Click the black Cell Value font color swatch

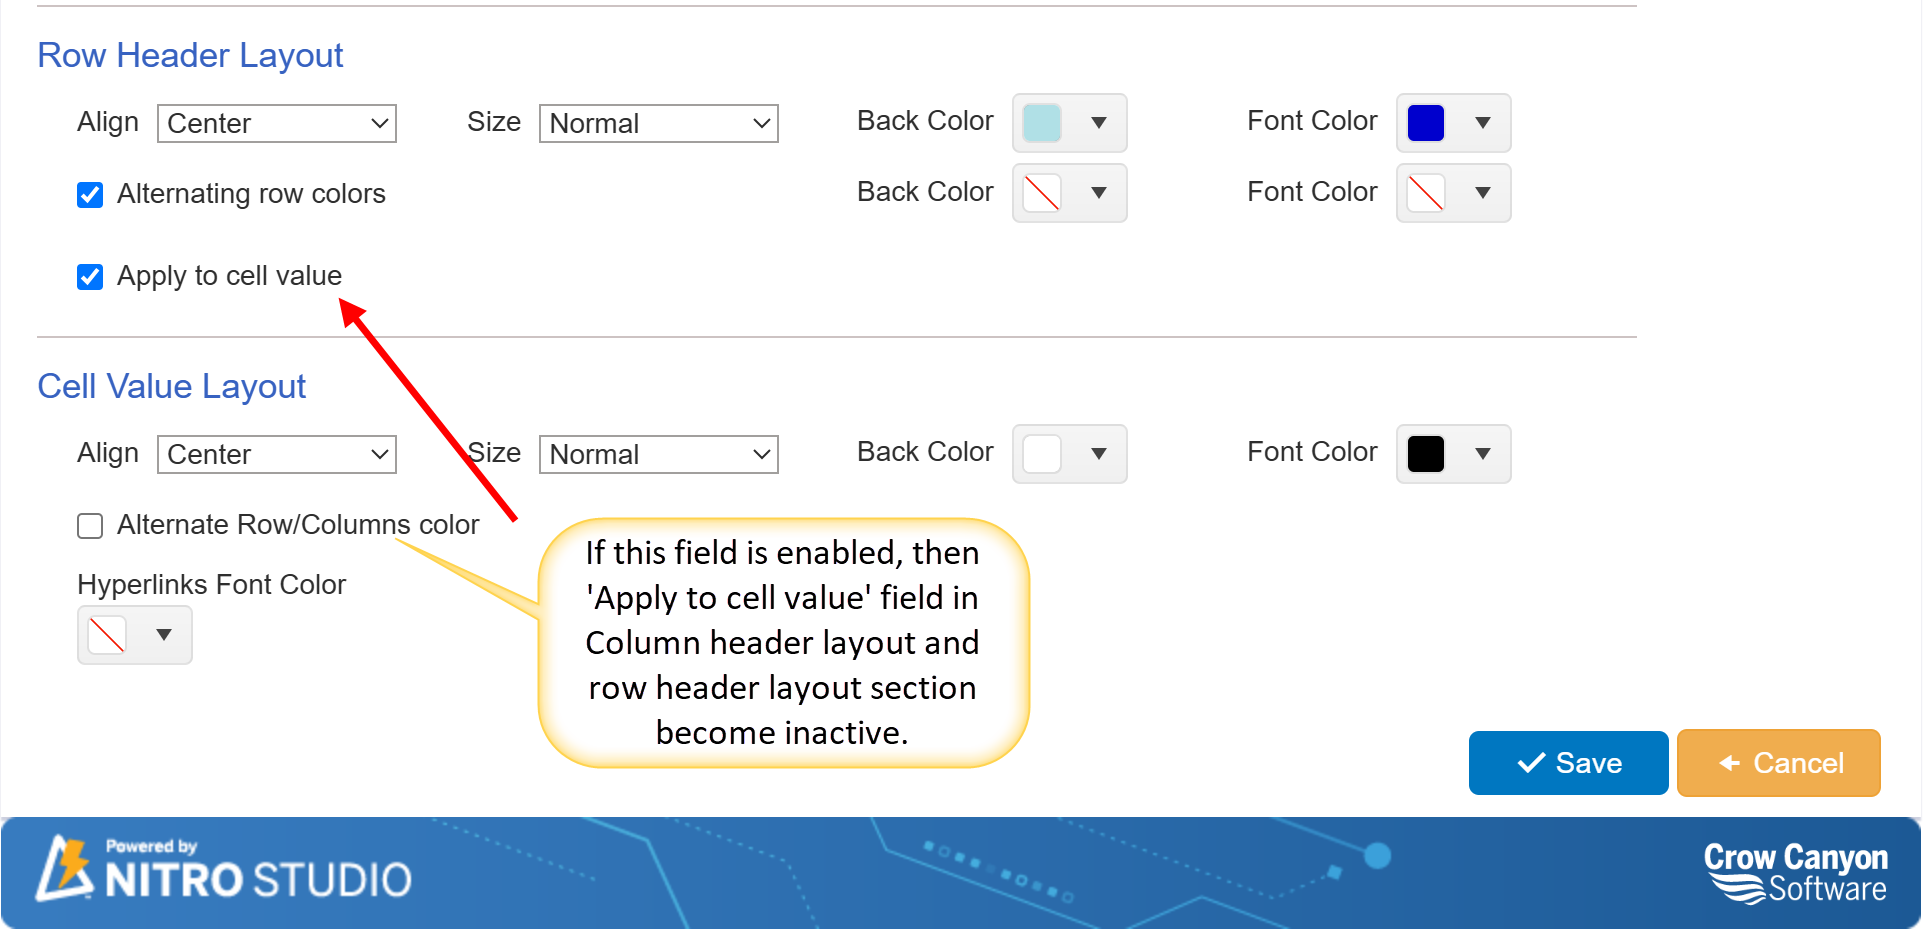1425,454
